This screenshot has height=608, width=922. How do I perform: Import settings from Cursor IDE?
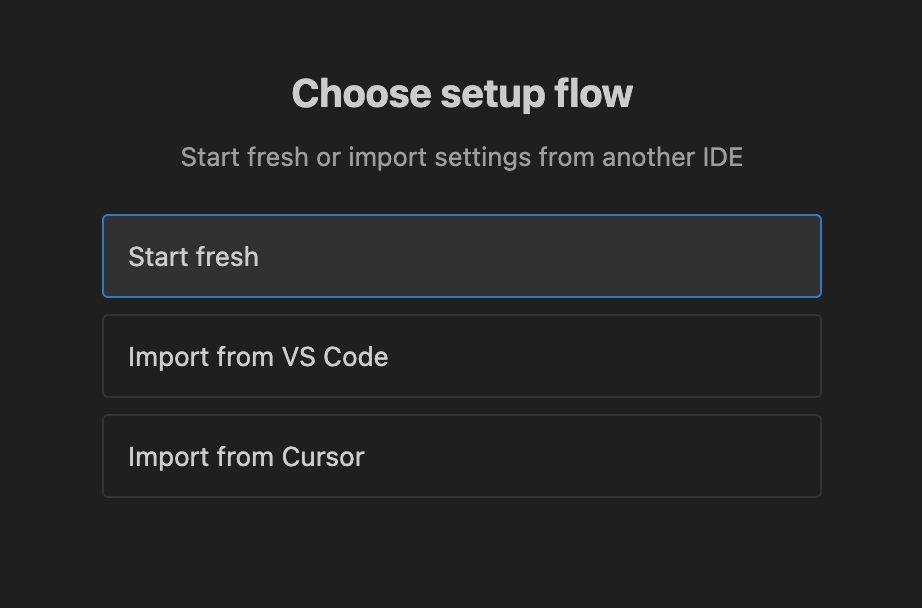tap(461, 456)
